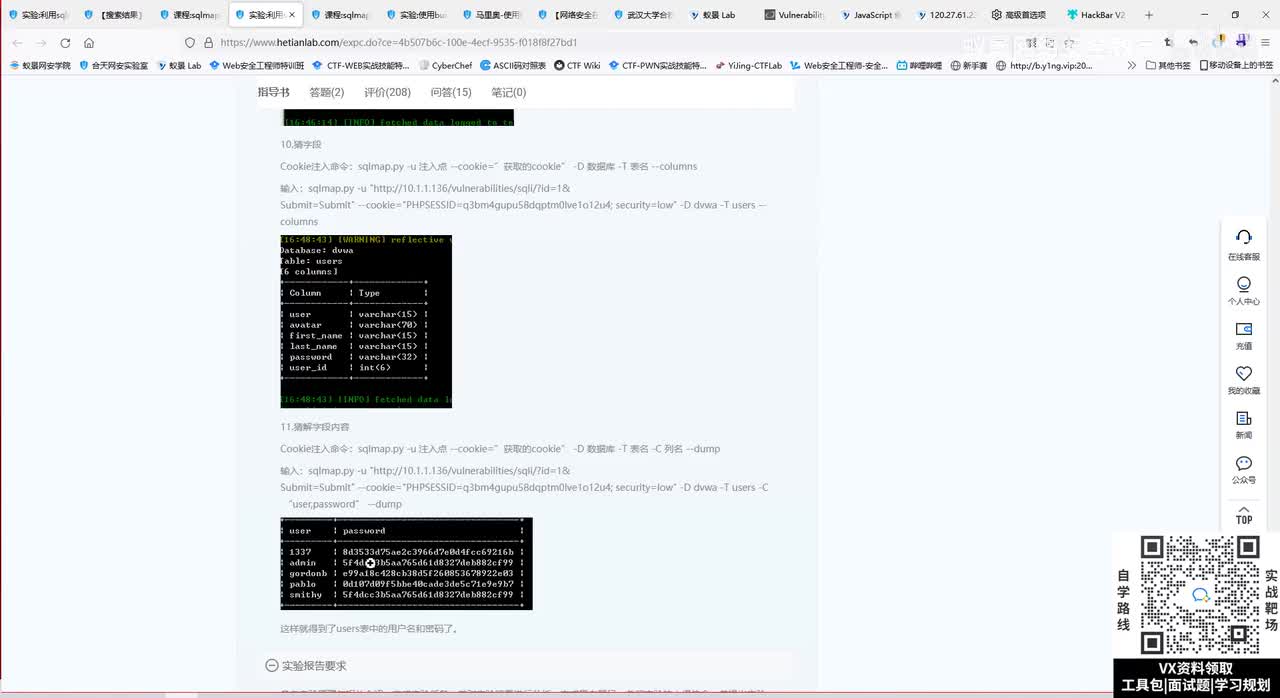Open 合天网安实验室 bookmark

point(113,65)
